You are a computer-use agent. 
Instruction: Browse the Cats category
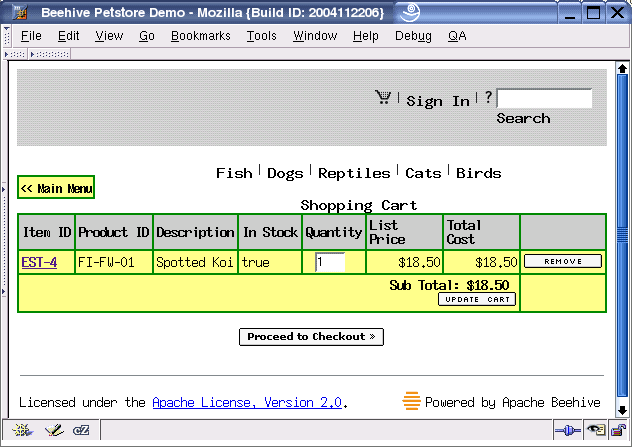423,173
